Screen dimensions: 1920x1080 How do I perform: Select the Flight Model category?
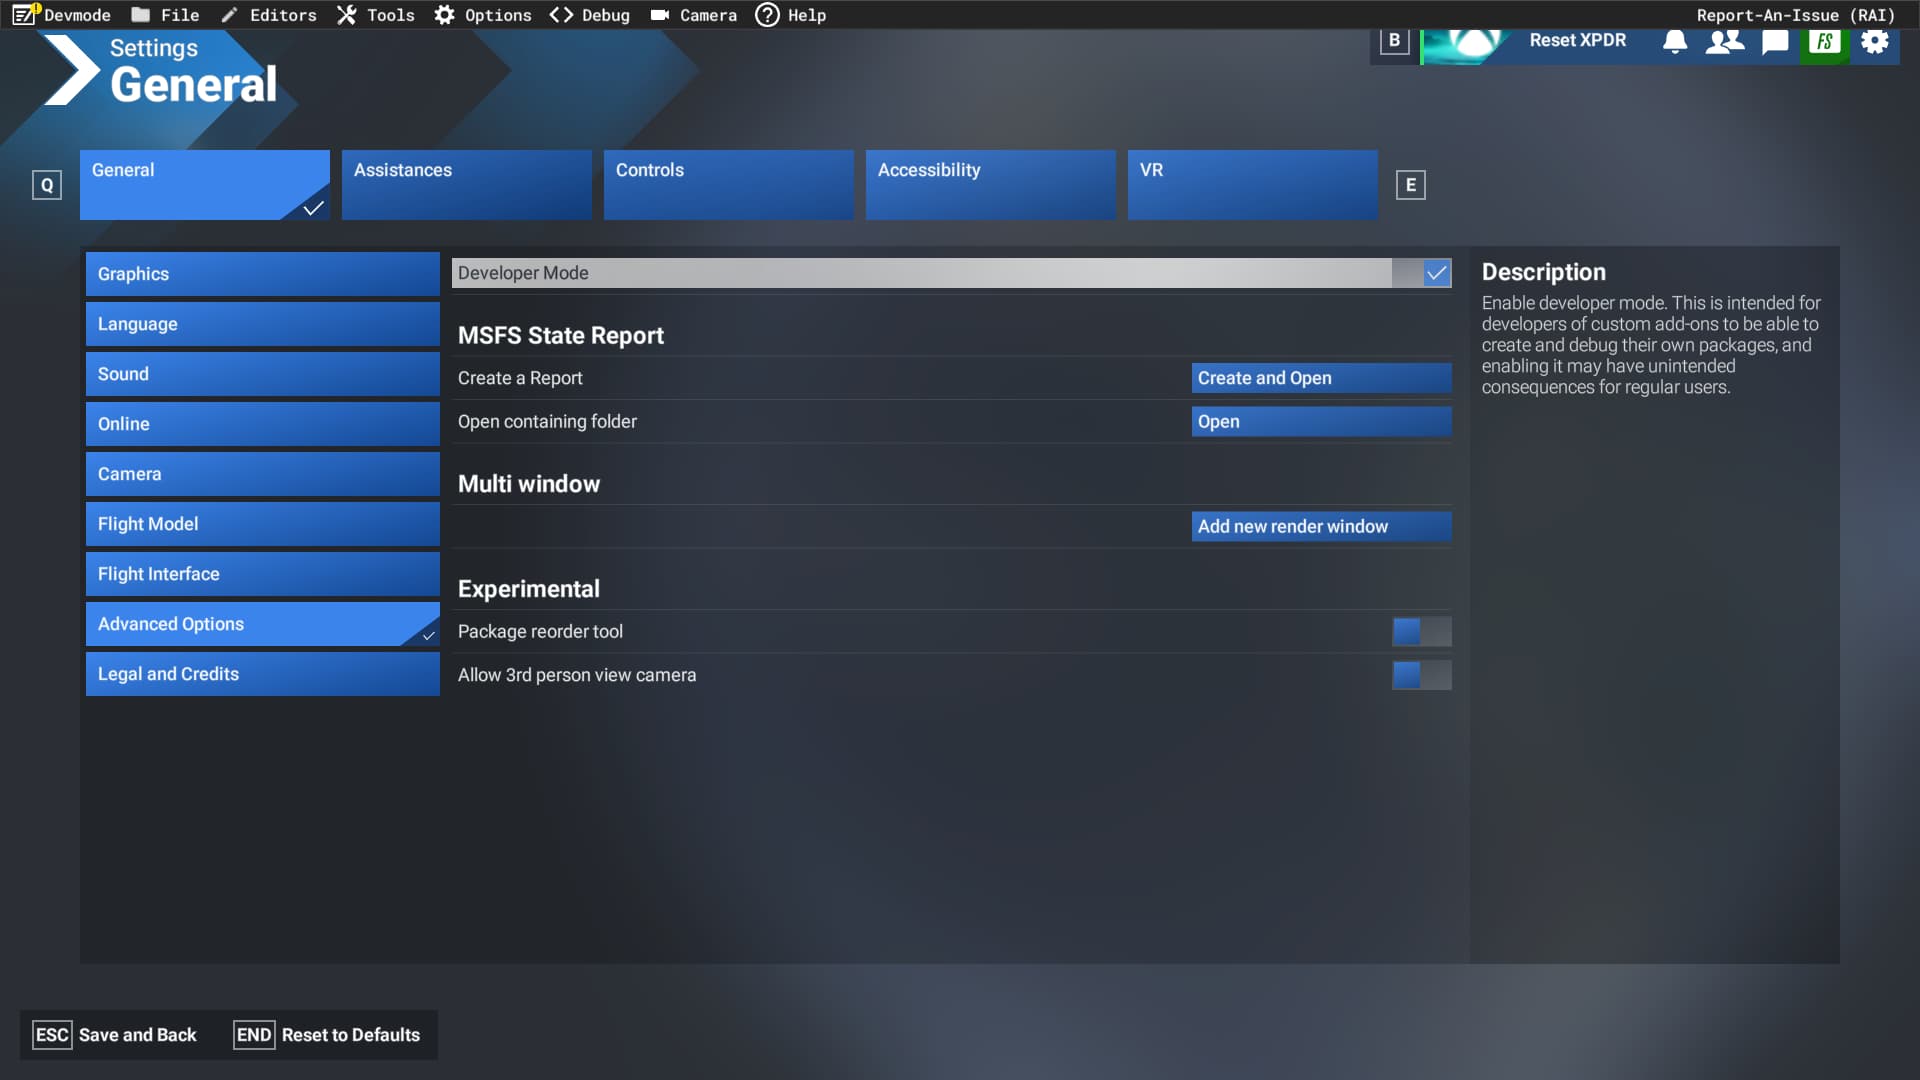[x=262, y=524]
